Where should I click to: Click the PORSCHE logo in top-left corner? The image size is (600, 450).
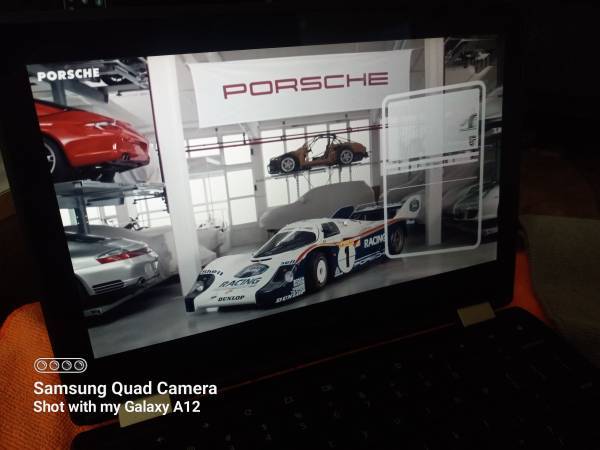68,75
